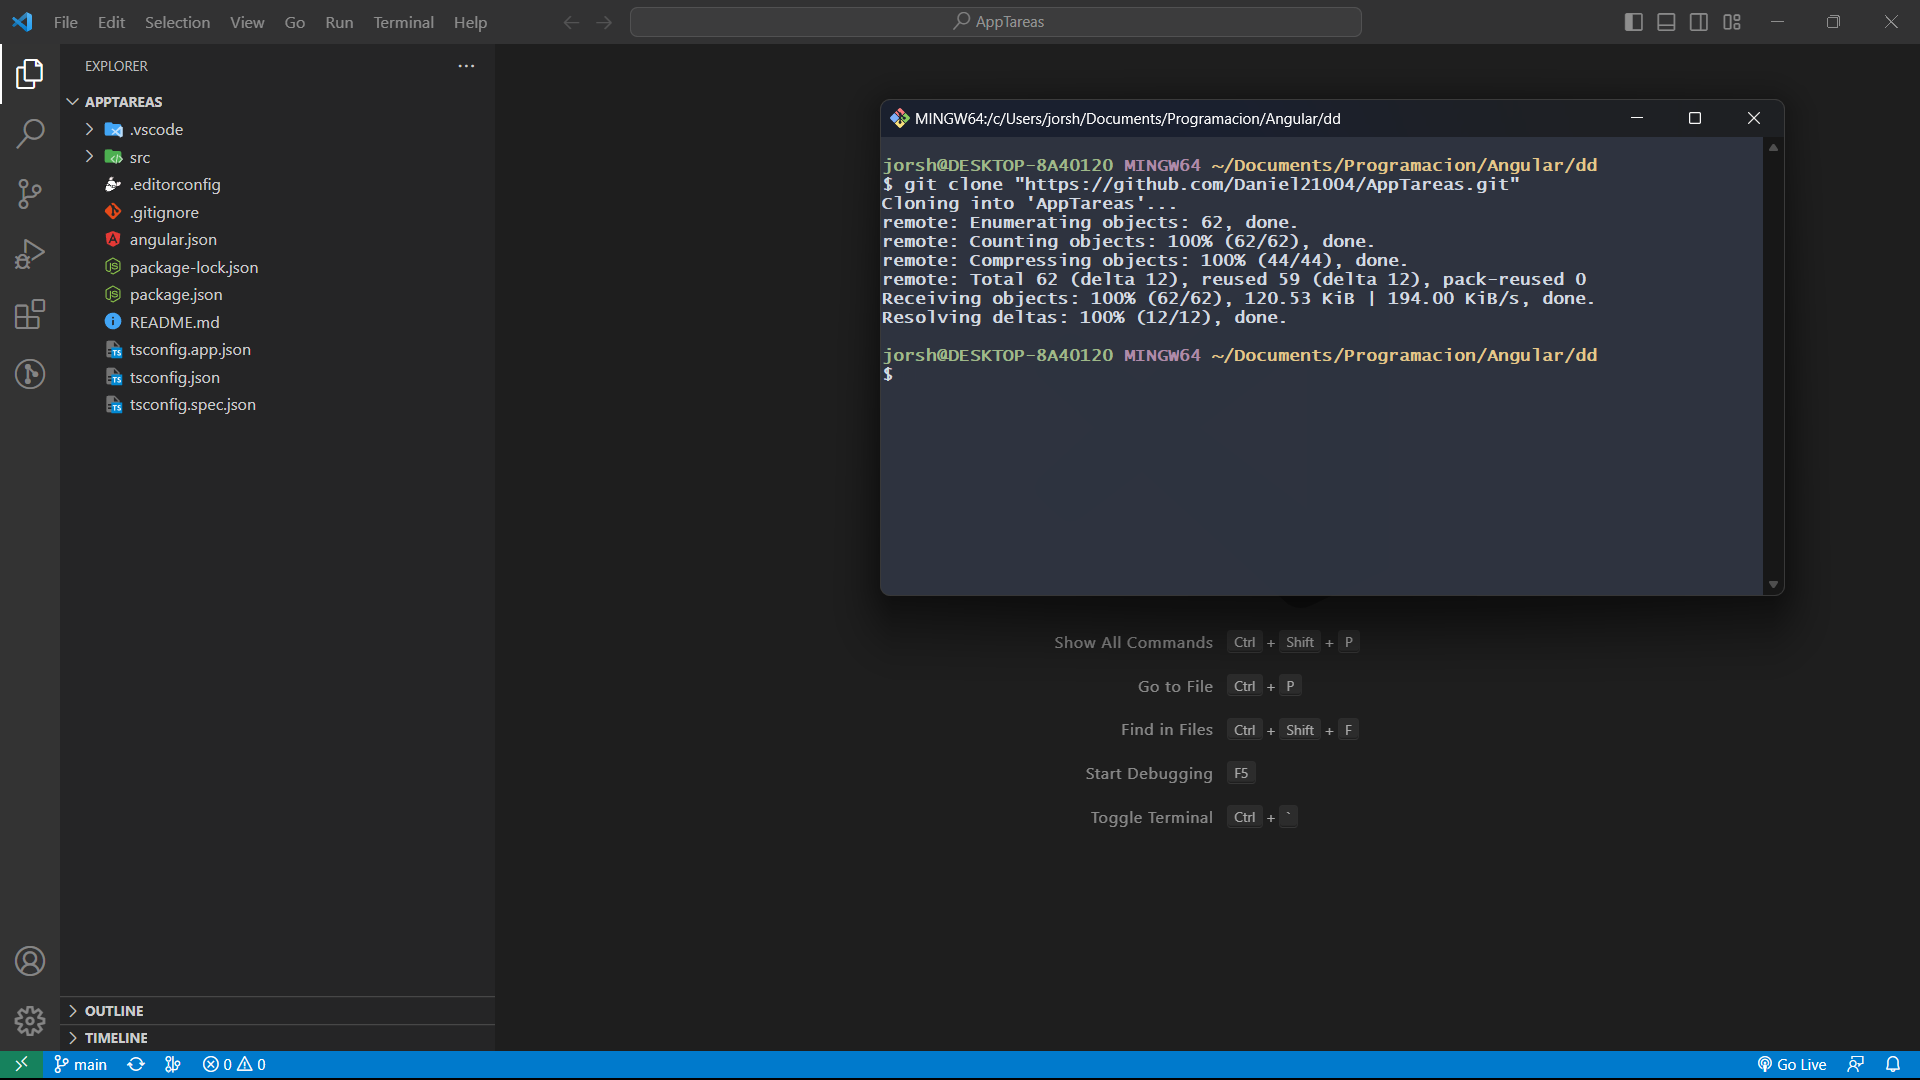
Task: Open Explorer more actions ellipsis
Action: [x=466, y=66]
